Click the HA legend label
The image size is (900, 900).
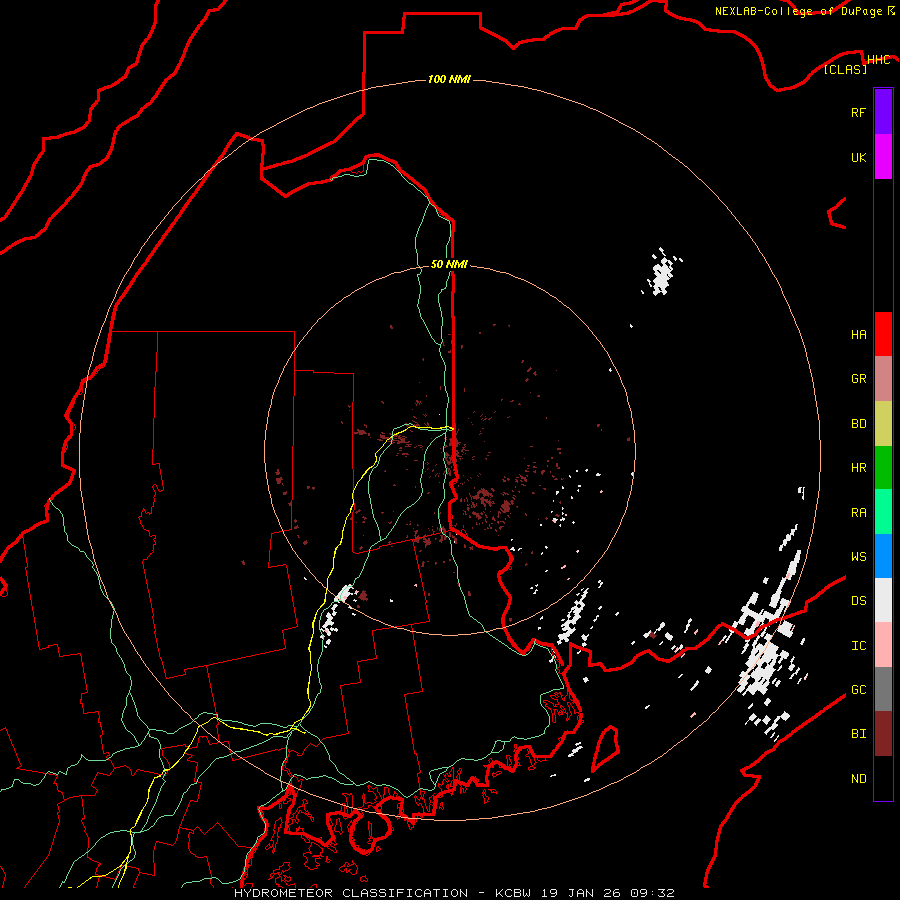tap(858, 334)
